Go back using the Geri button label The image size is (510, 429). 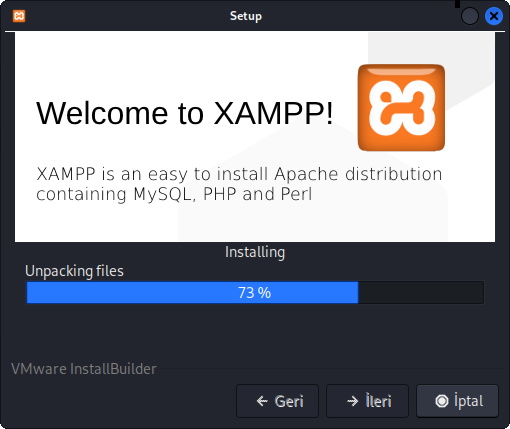coord(289,401)
